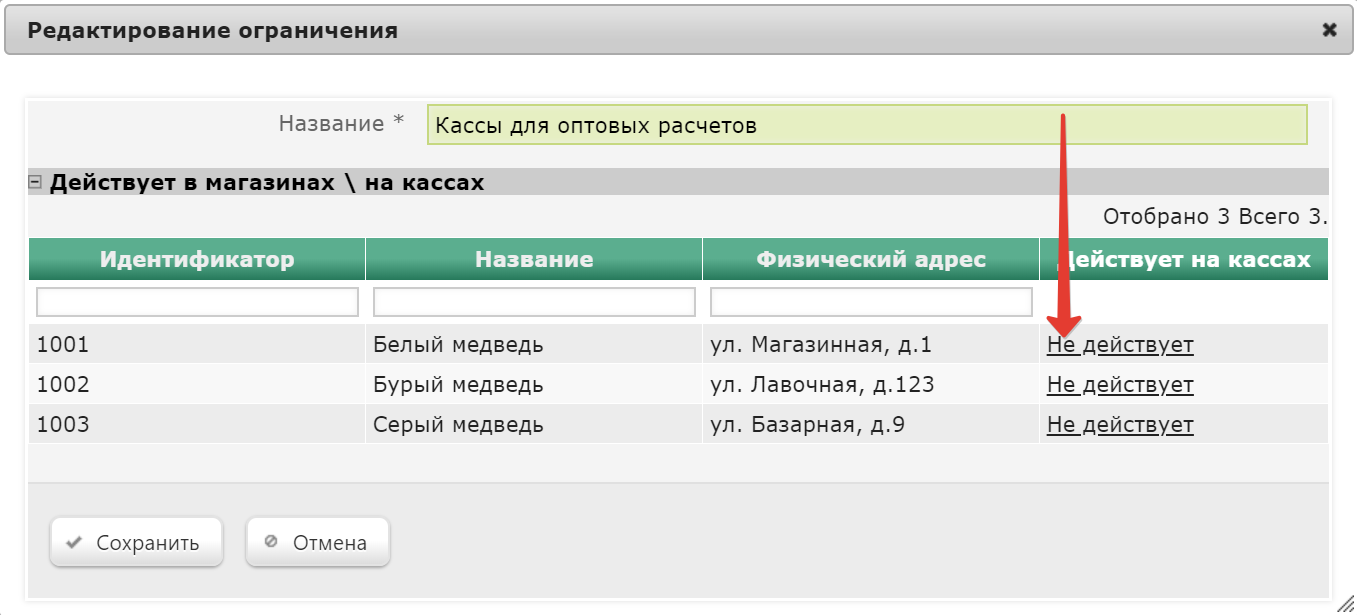1357x615 pixels.
Task: Focus the Название column filter field
Action: click(x=534, y=302)
